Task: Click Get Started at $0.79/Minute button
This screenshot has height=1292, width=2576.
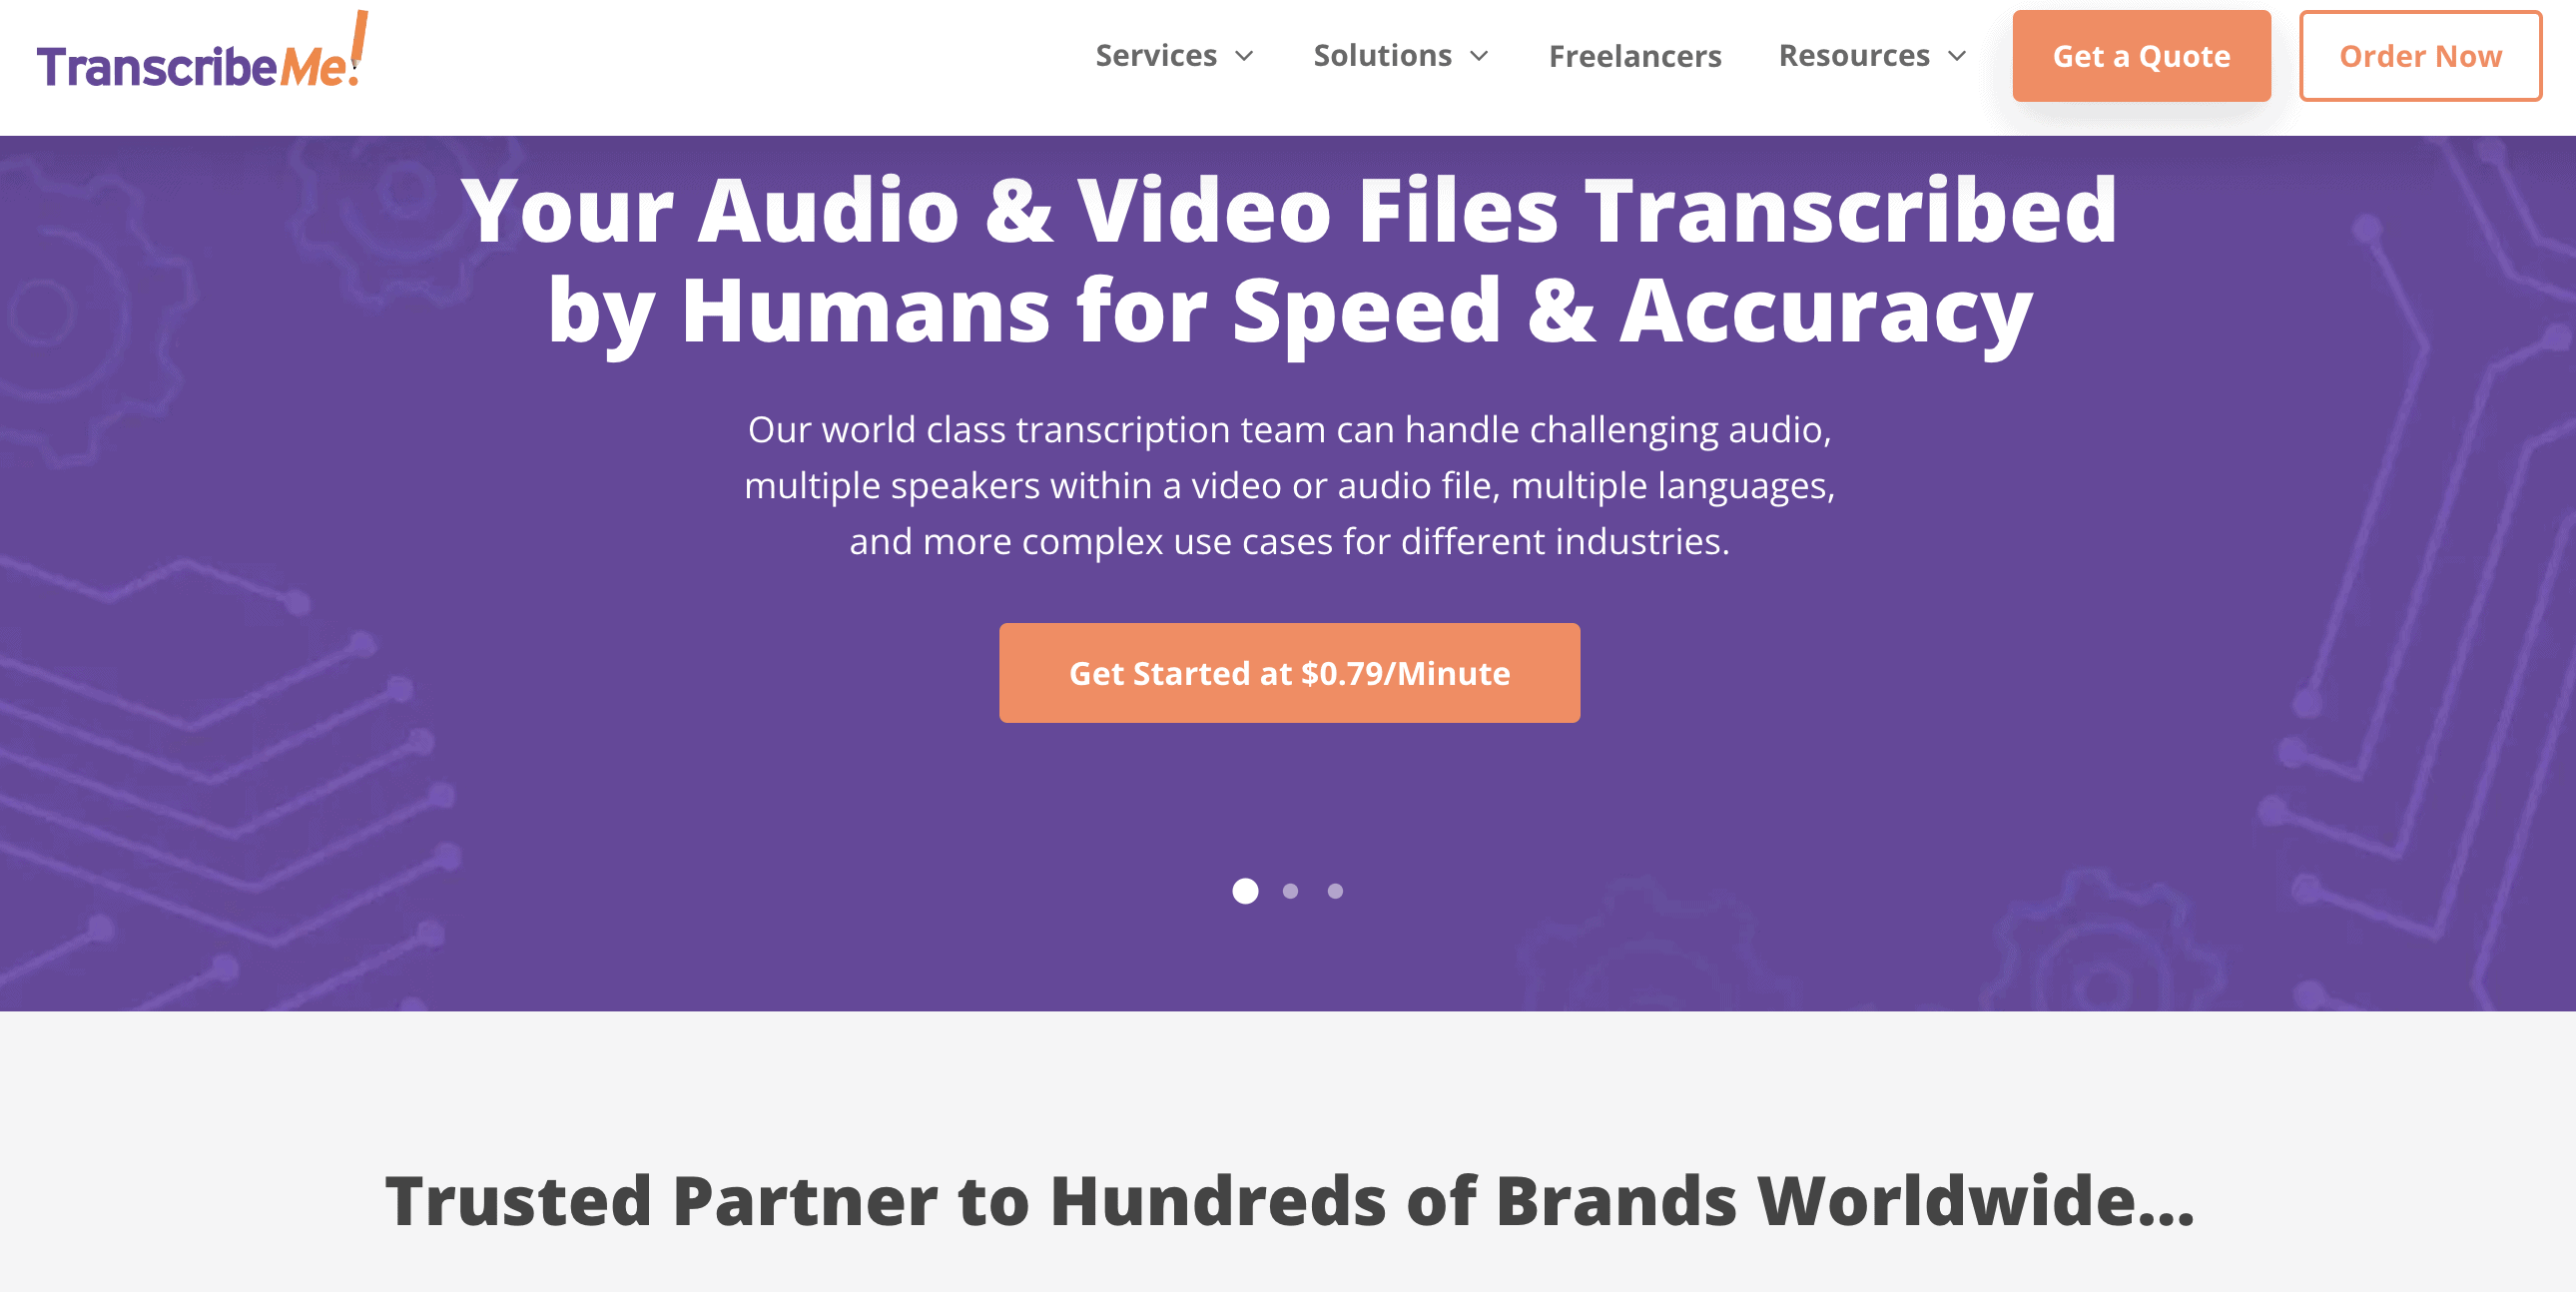Action: click(x=1288, y=672)
